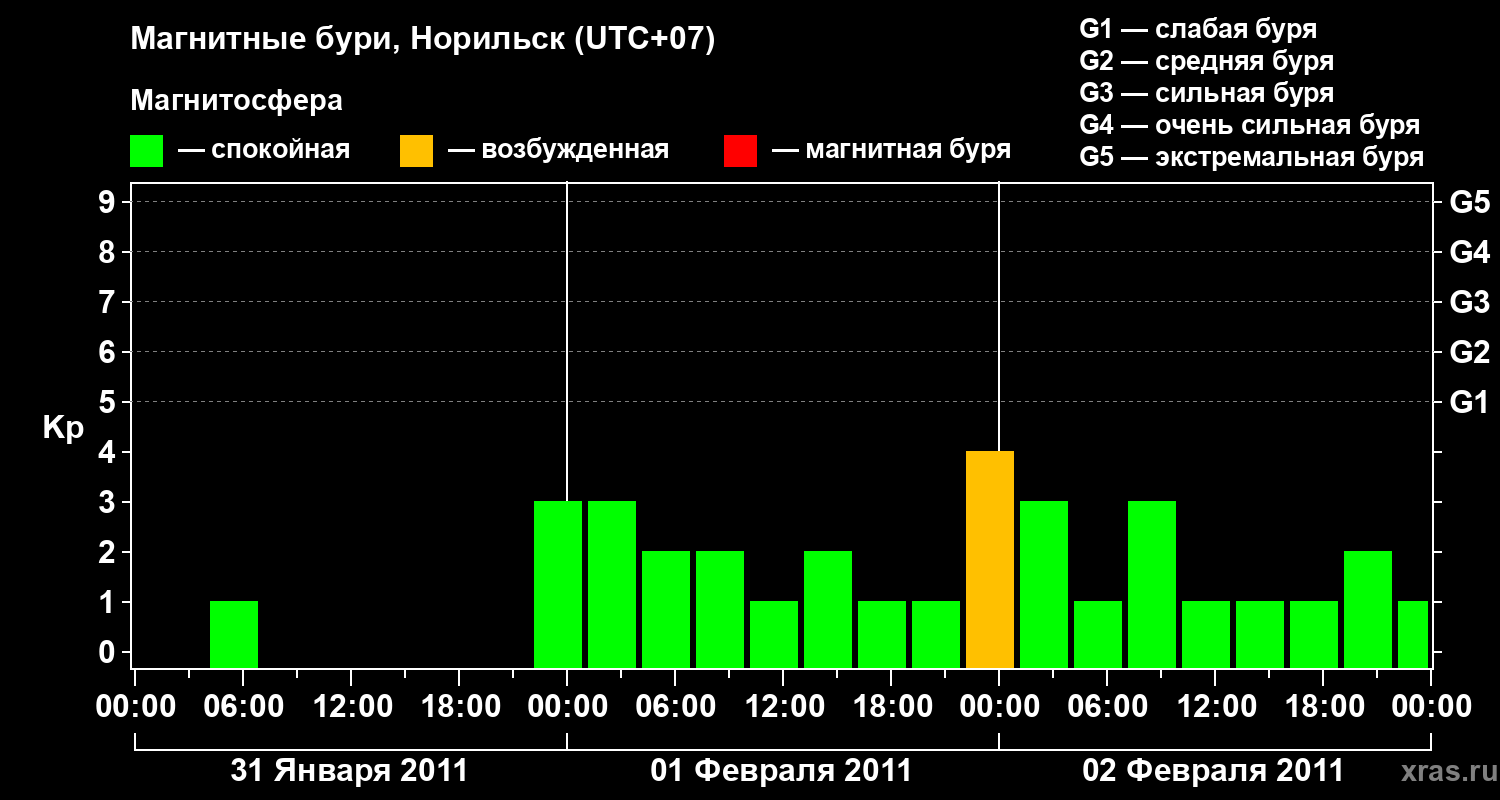Image resolution: width=1500 pixels, height=800 pixels.
Task: Click 'G1 — слабая буря' legend line
Action: point(1198,29)
